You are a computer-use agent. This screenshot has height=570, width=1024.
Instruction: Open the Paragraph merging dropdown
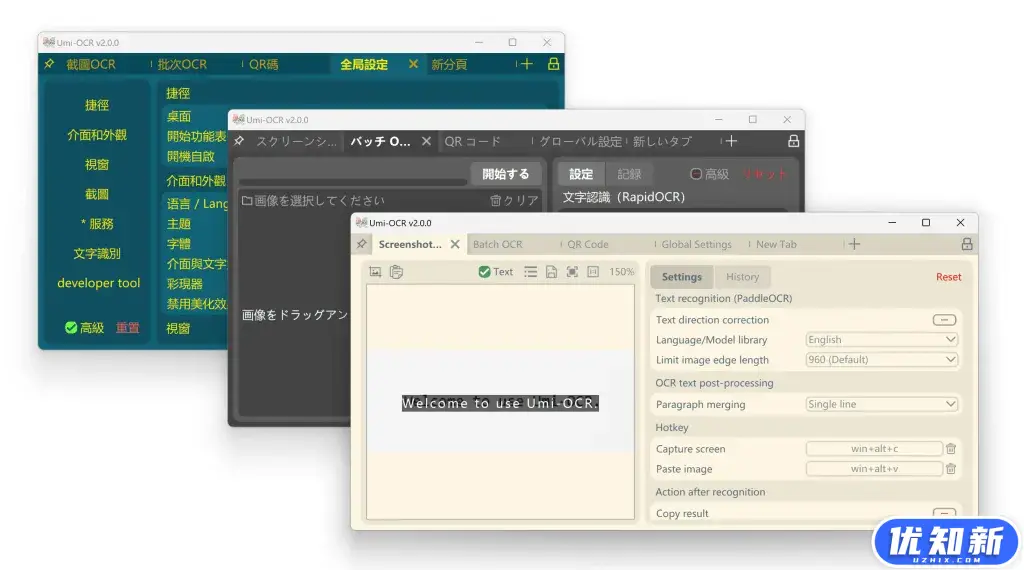click(881, 405)
